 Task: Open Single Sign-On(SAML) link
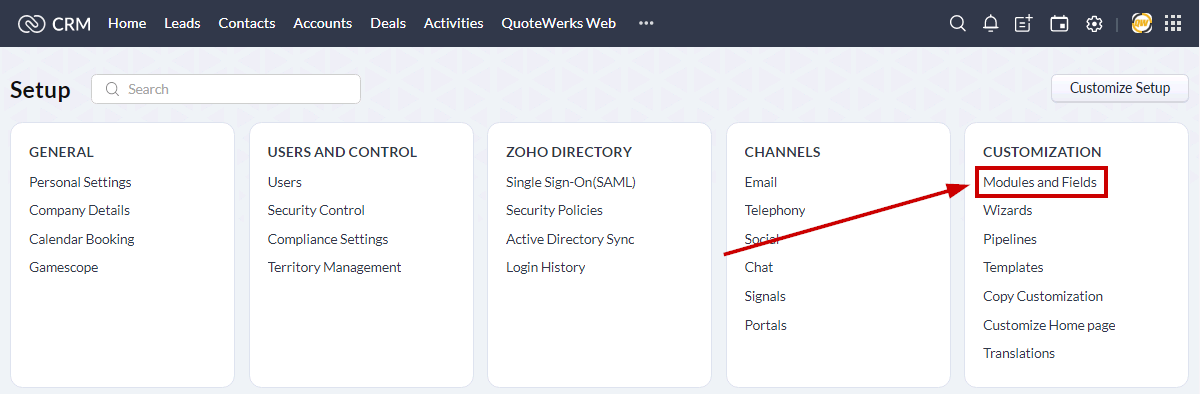point(571,182)
